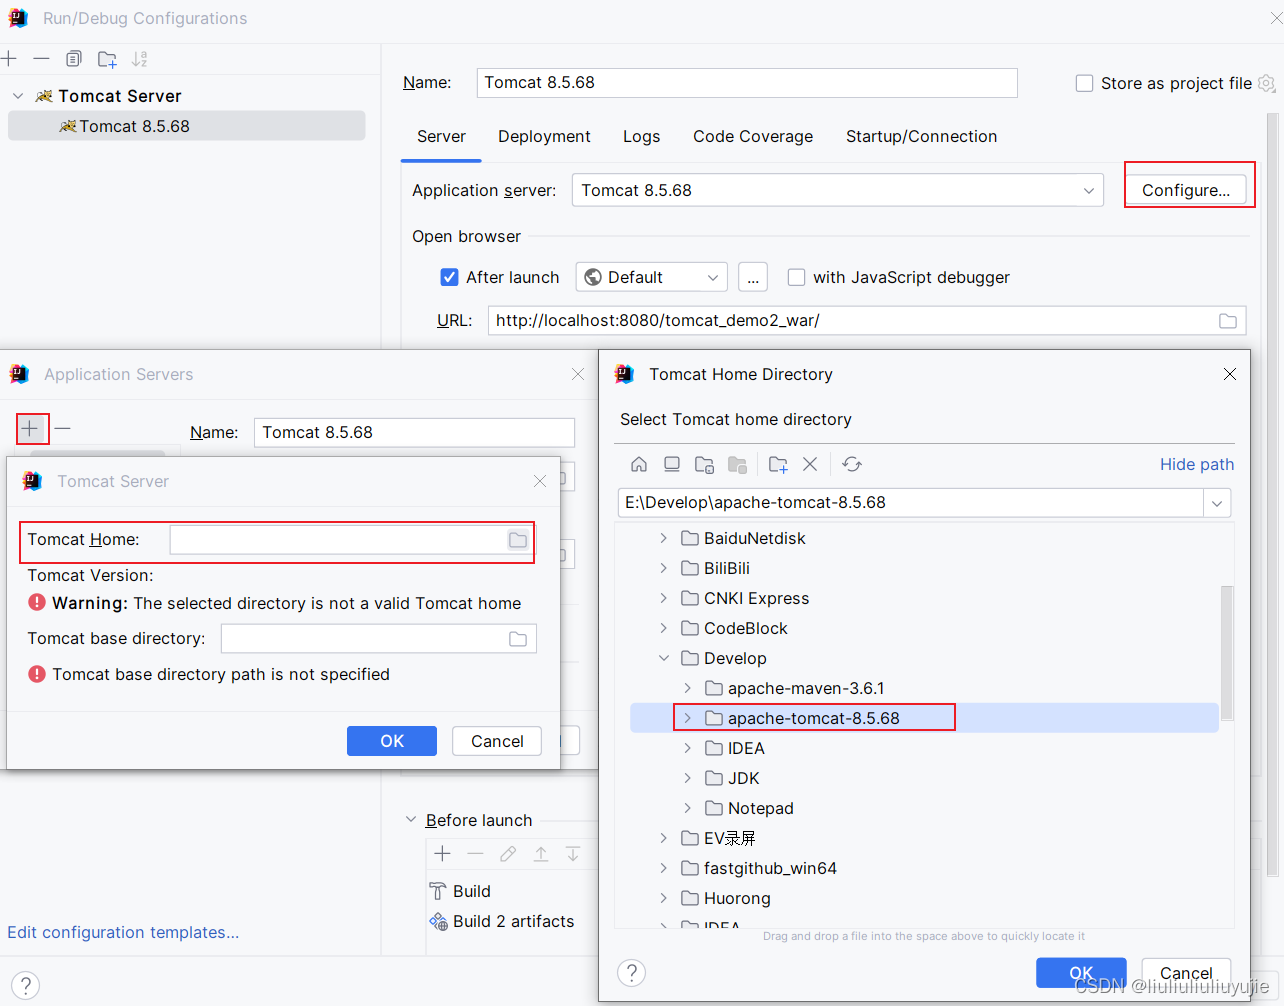1284x1006 pixels.
Task: Add a Before launch task
Action: coord(443,854)
